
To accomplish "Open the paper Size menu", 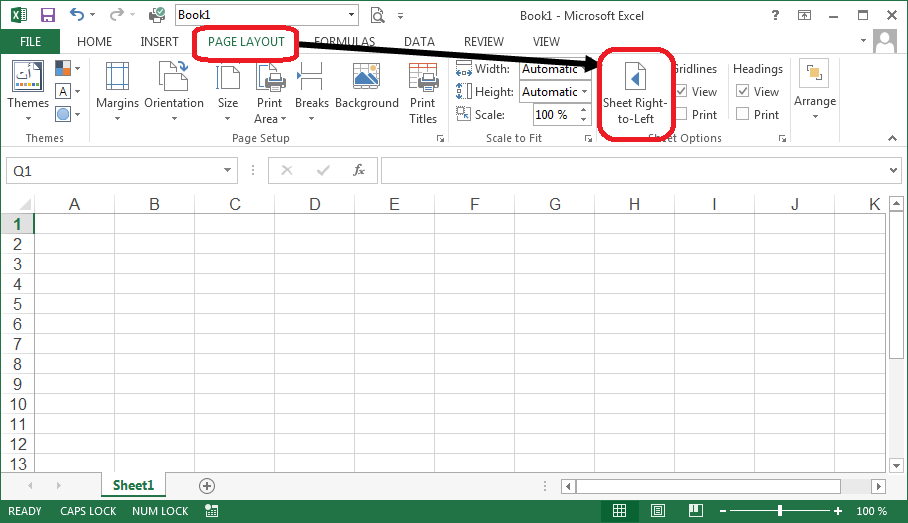I will (228, 91).
